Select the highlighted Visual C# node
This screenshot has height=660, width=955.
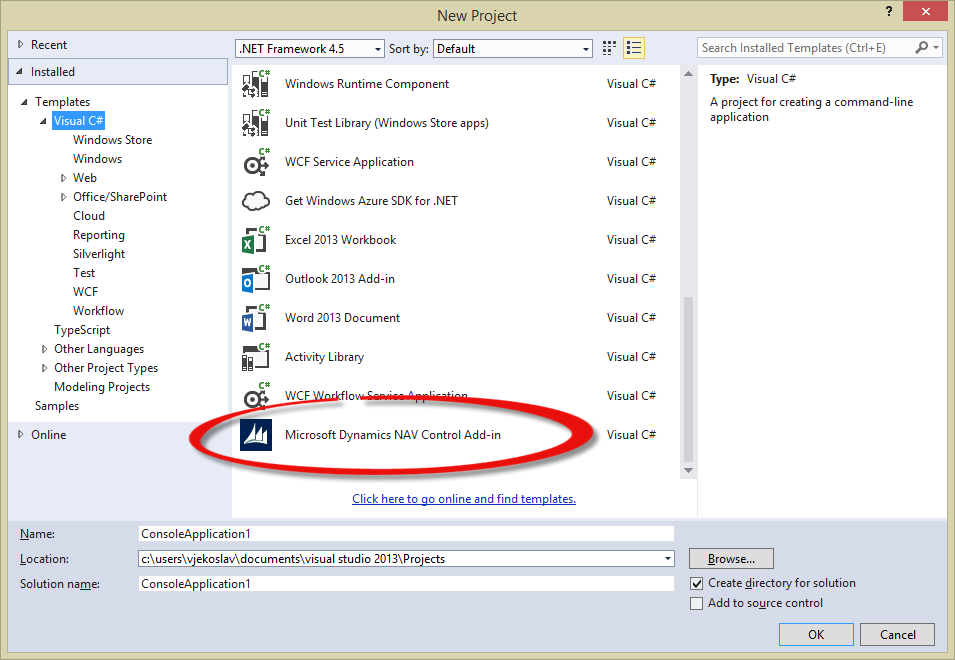[x=79, y=121]
